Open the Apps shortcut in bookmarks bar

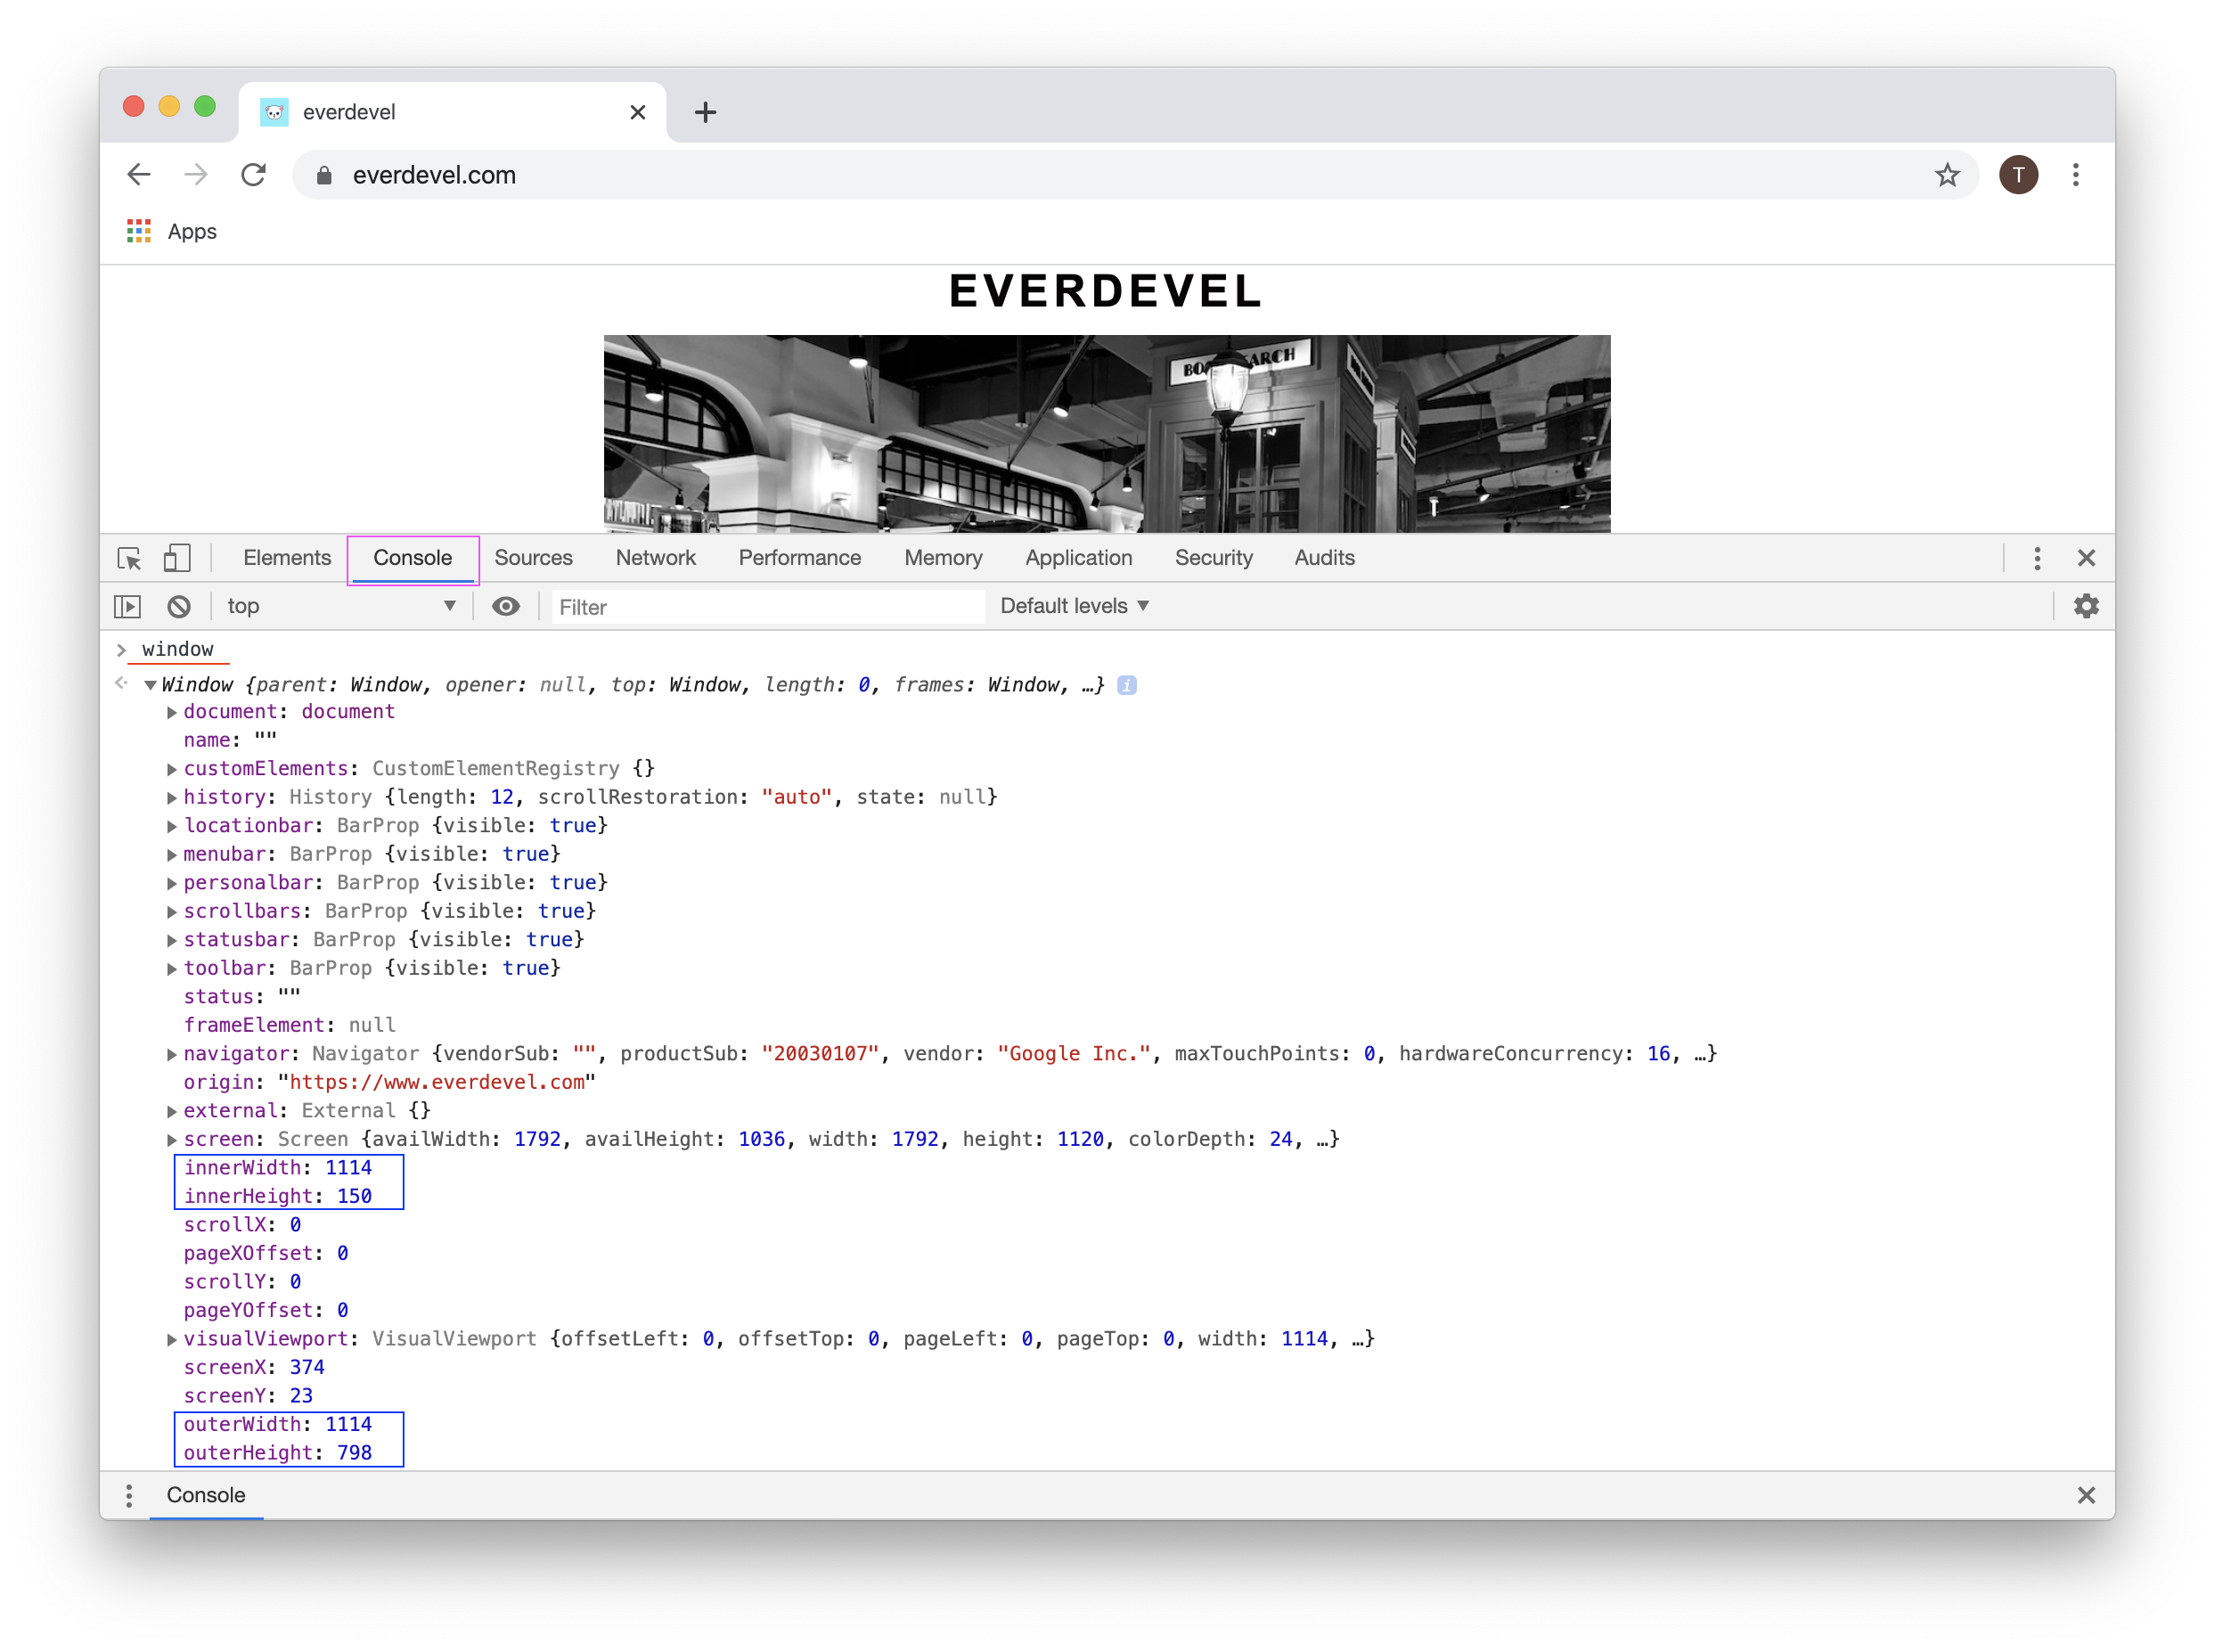pyautogui.click(x=172, y=231)
